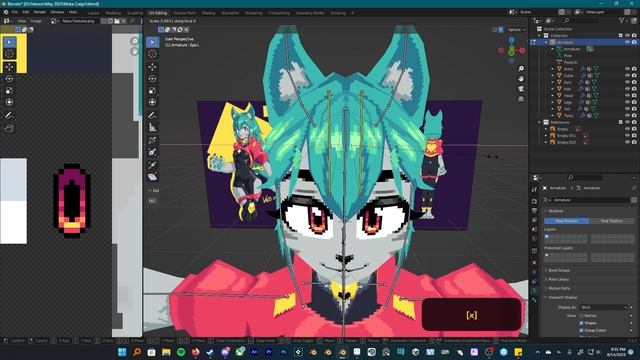Viewport: 640px width, 360px height.
Task: Open the UV editor View menu
Action: [x=22, y=21]
